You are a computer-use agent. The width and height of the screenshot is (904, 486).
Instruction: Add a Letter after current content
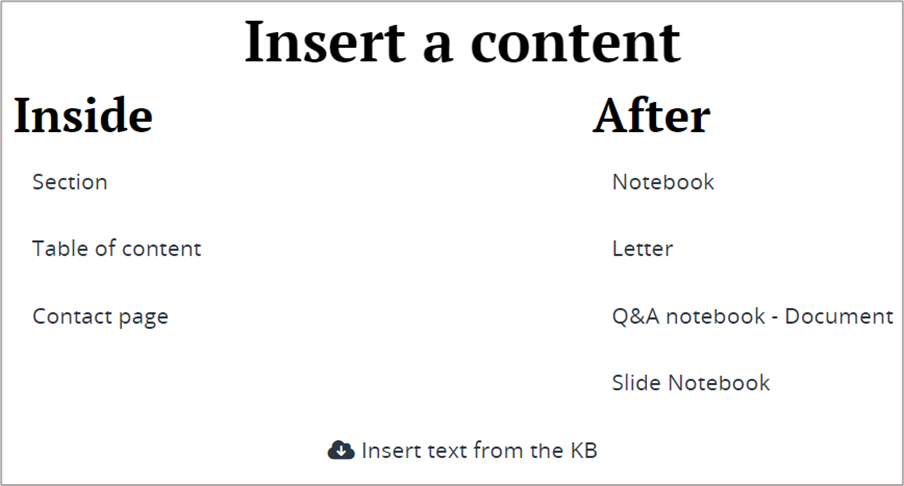pyautogui.click(x=642, y=249)
